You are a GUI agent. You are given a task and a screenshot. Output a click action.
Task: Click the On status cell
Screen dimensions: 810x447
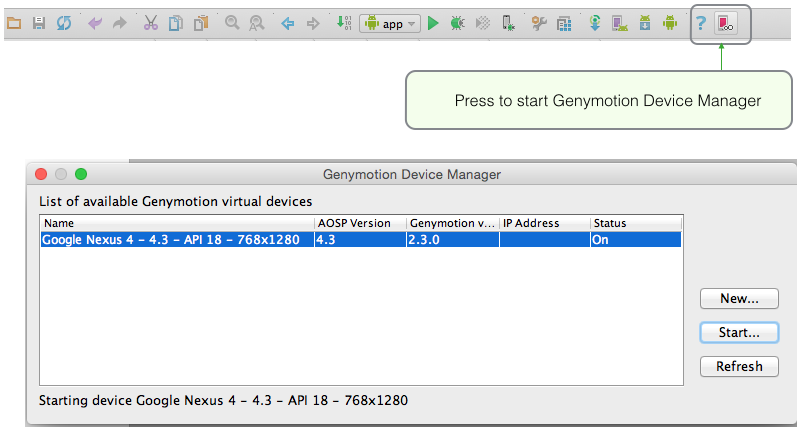[636, 240]
